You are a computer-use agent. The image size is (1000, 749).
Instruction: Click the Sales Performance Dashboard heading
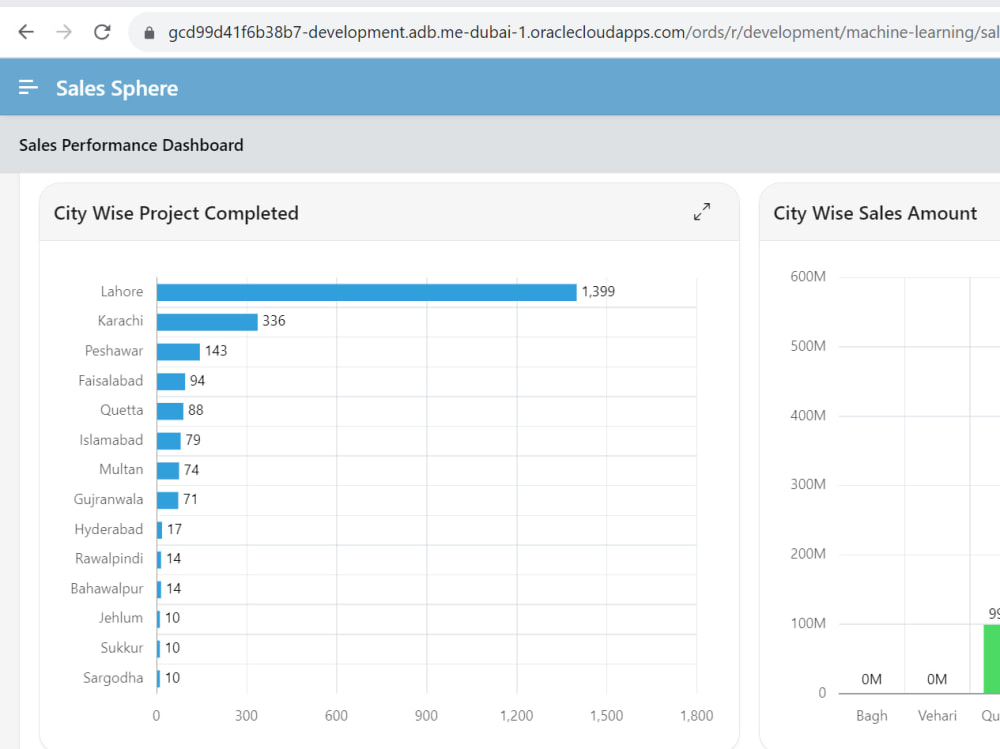131,145
